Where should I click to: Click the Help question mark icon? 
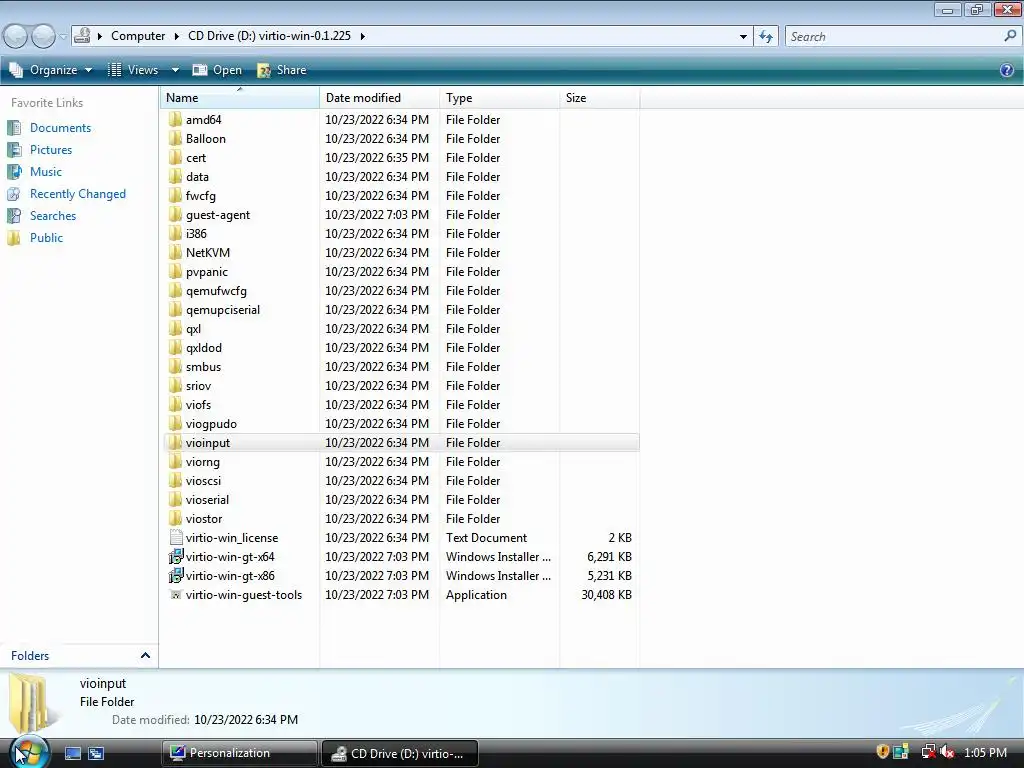point(1006,70)
